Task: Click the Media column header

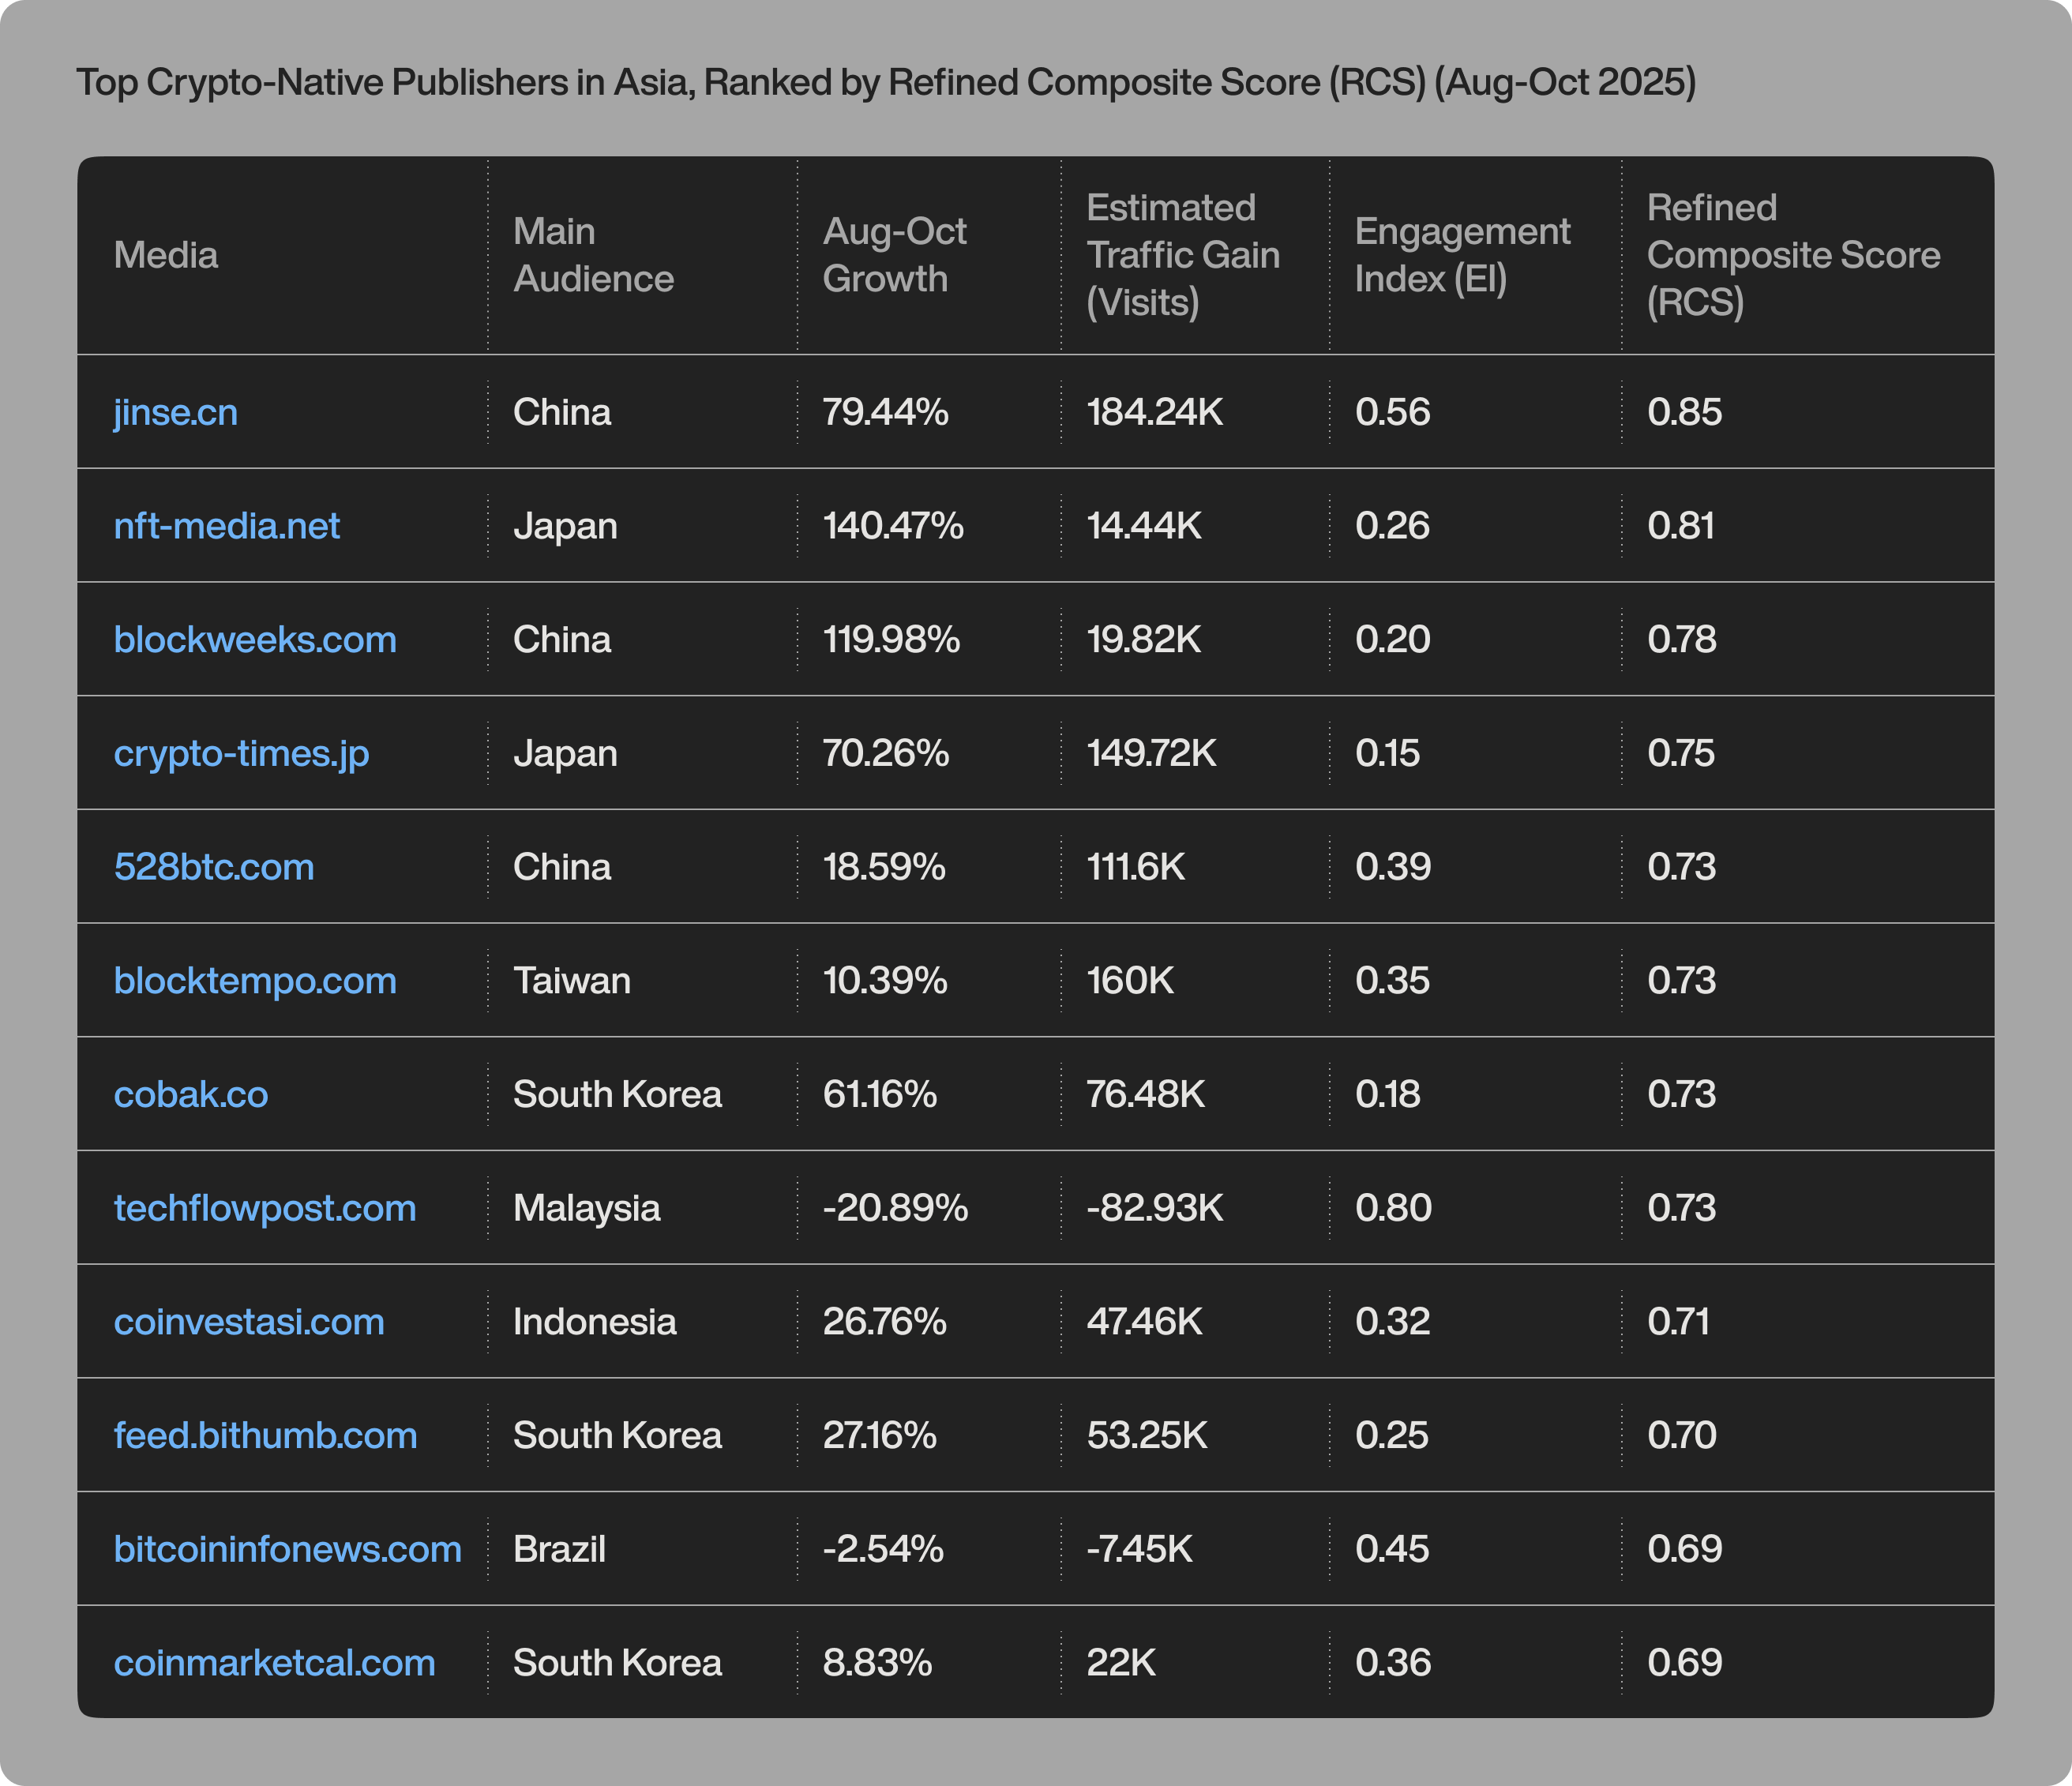Action: click(166, 255)
